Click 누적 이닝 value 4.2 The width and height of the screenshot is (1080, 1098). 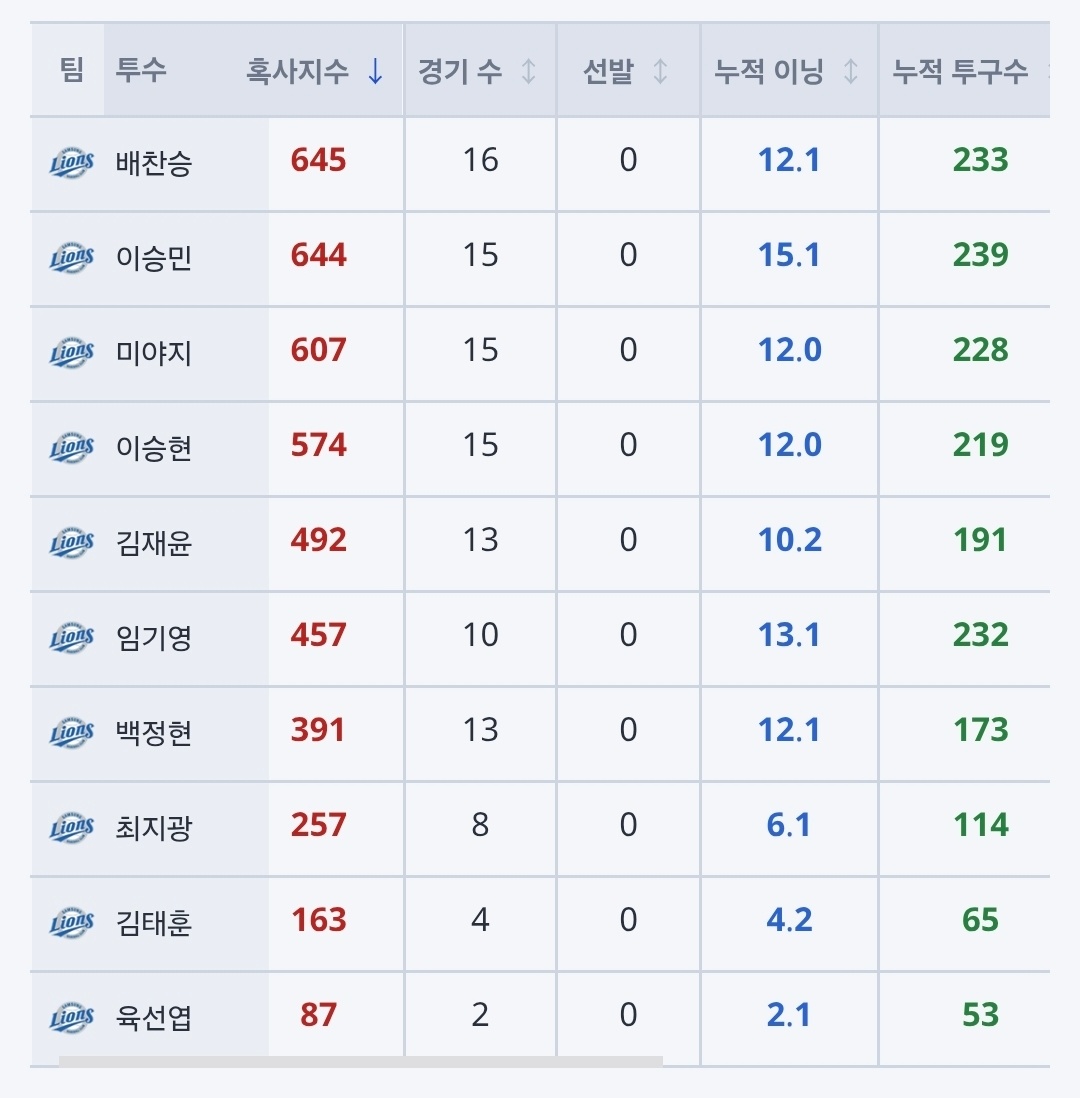point(789,919)
